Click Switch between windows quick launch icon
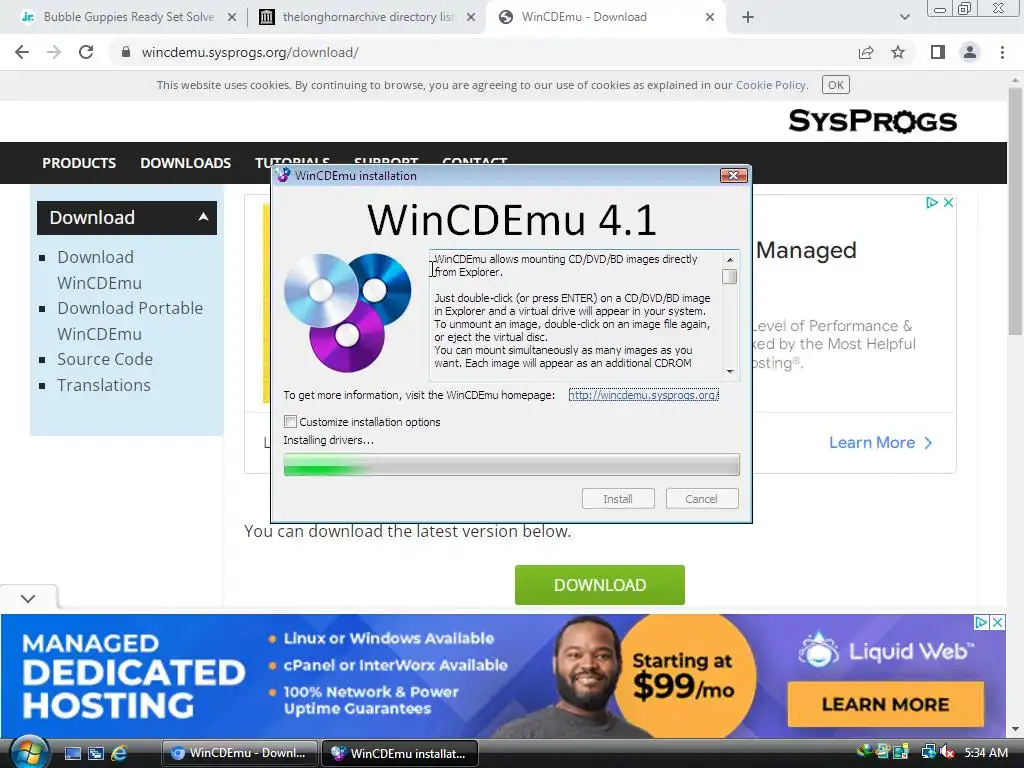The height and width of the screenshot is (768, 1024). [x=96, y=754]
